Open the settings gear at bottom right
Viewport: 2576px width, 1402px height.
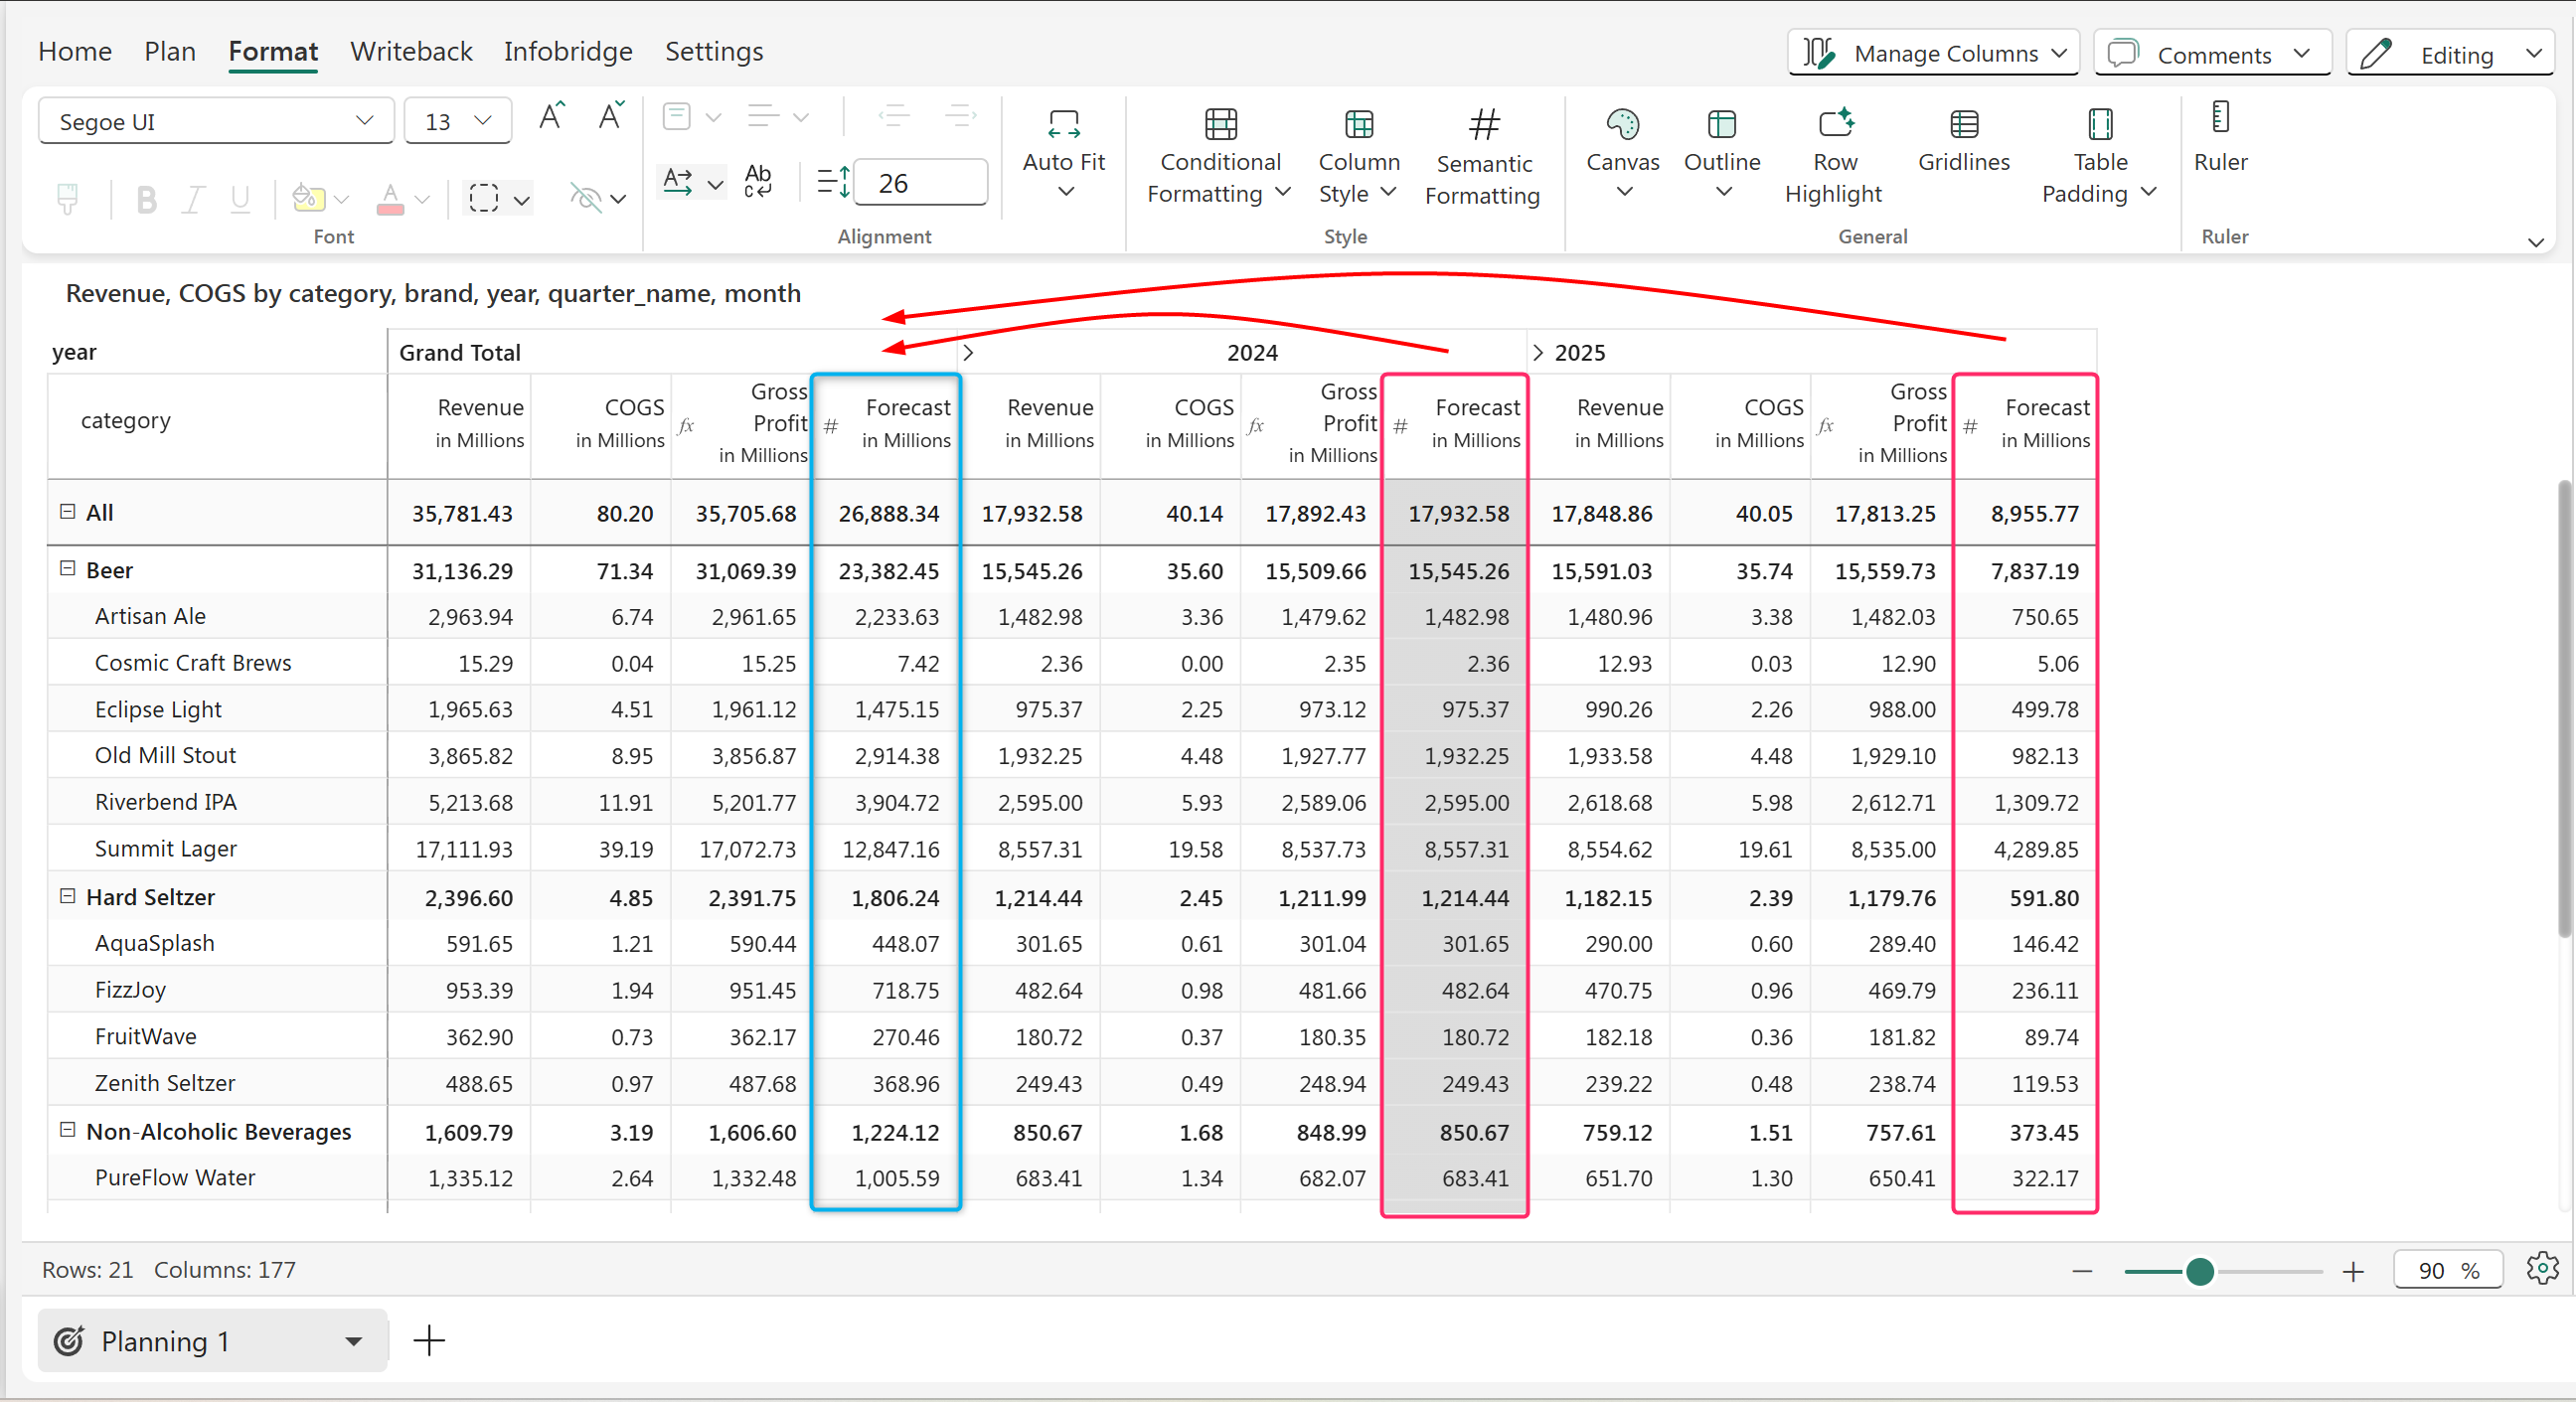2541,1269
